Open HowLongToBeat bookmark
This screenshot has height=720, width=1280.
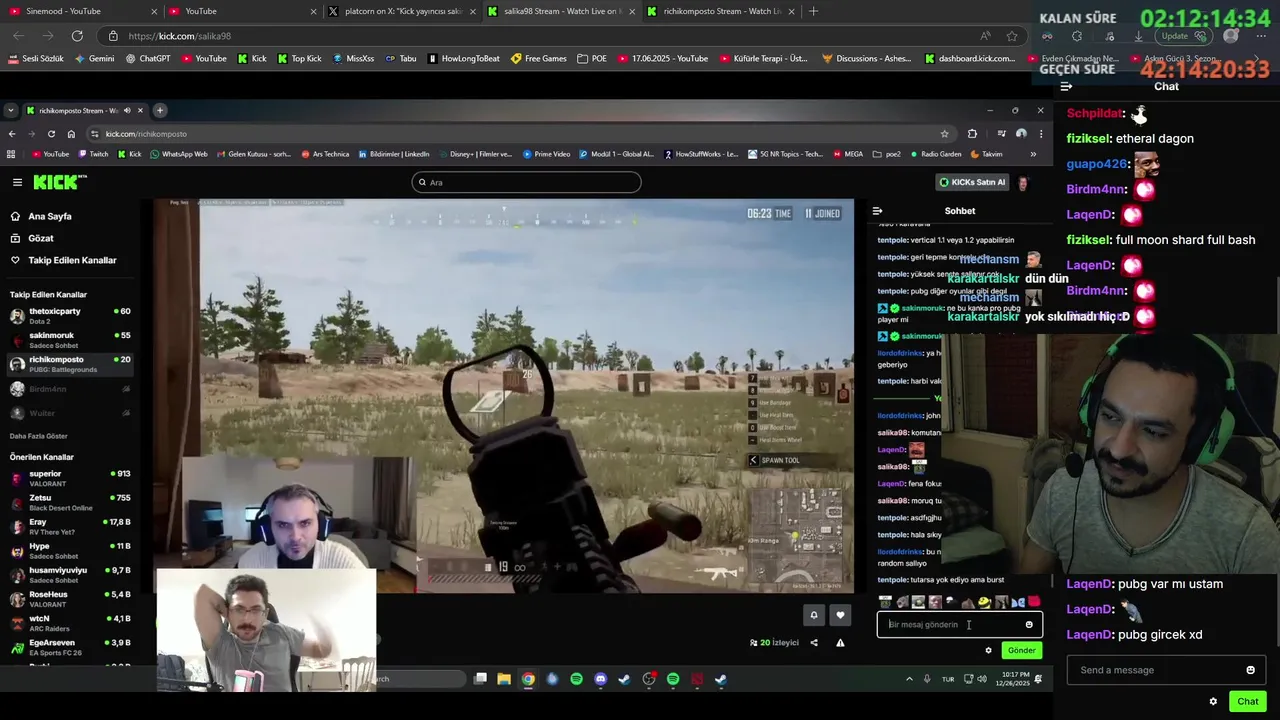pos(463,59)
